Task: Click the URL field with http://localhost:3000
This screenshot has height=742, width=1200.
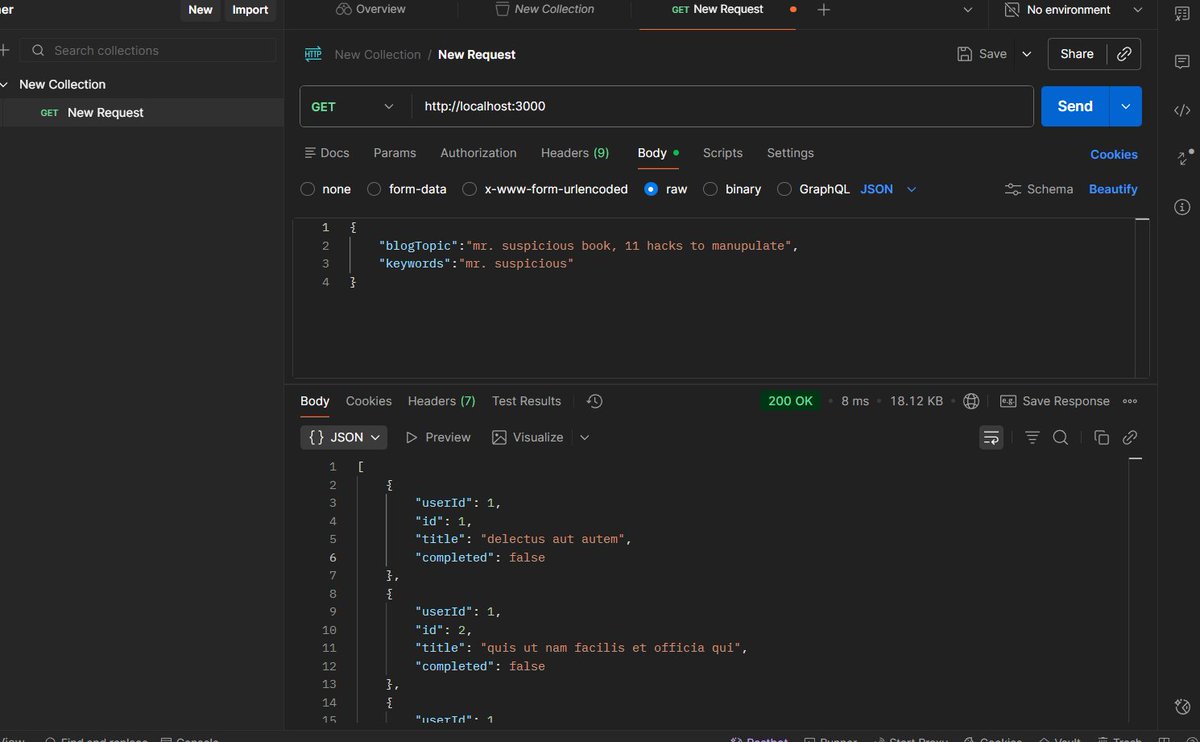Action: pyautogui.click(x=722, y=106)
